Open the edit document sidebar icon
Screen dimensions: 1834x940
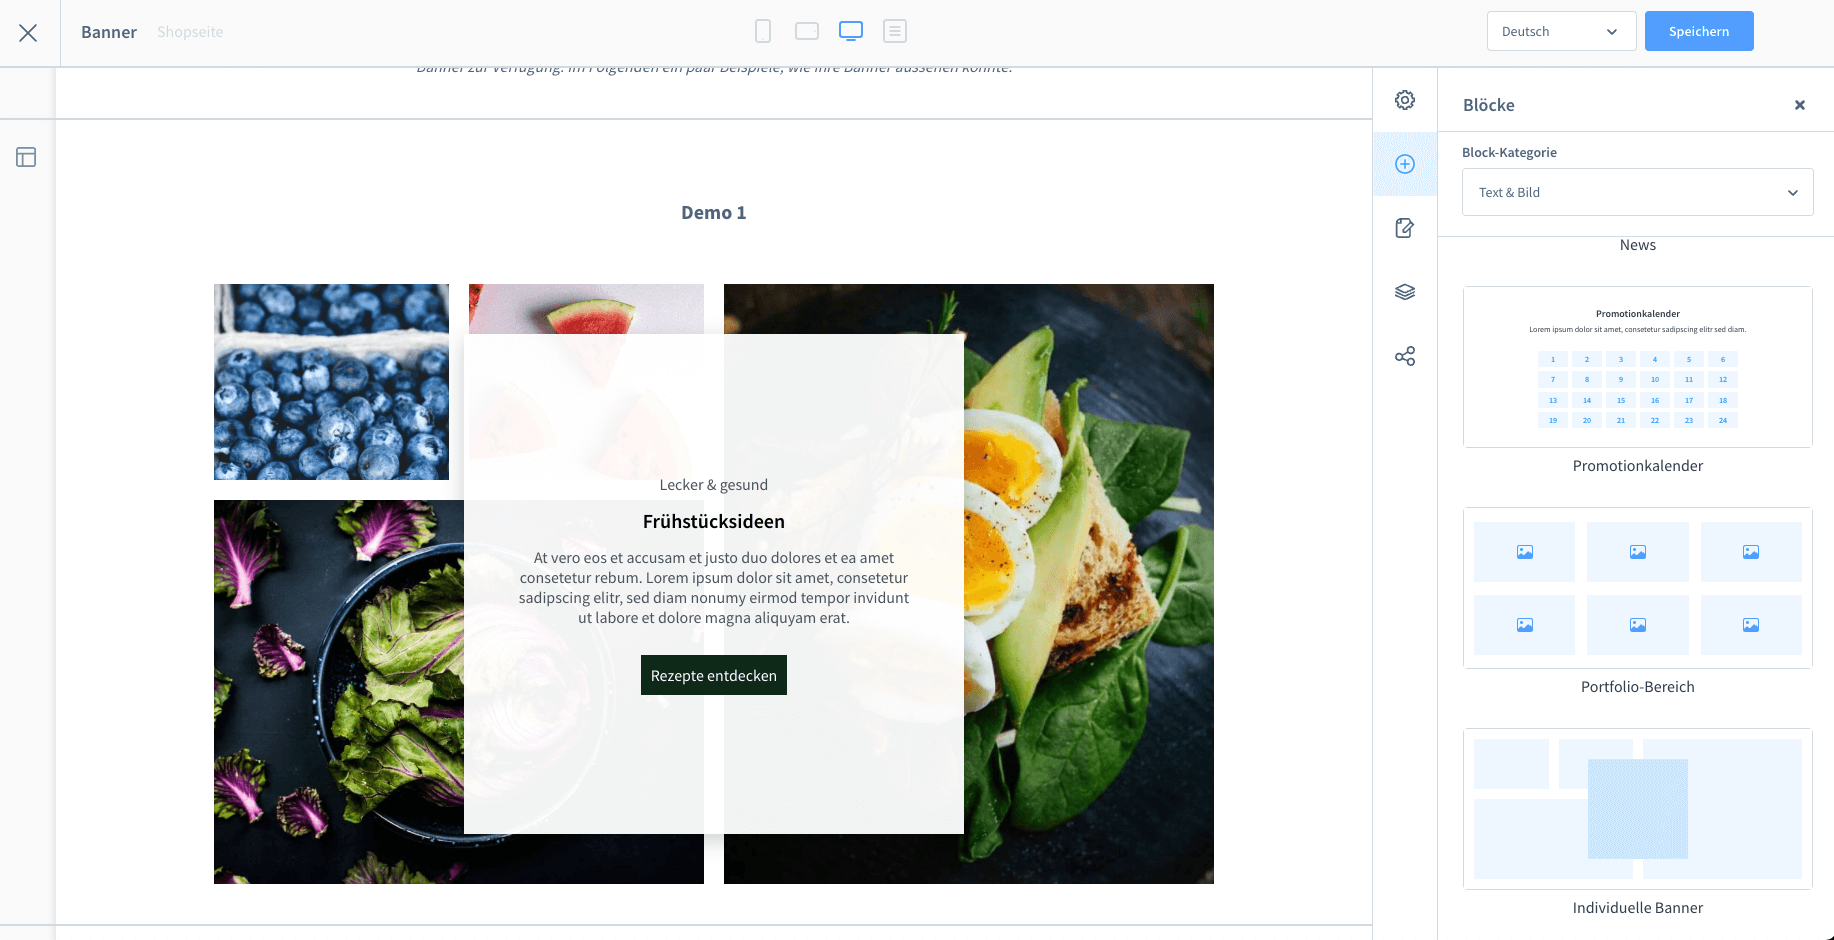tap(1405, 228)
